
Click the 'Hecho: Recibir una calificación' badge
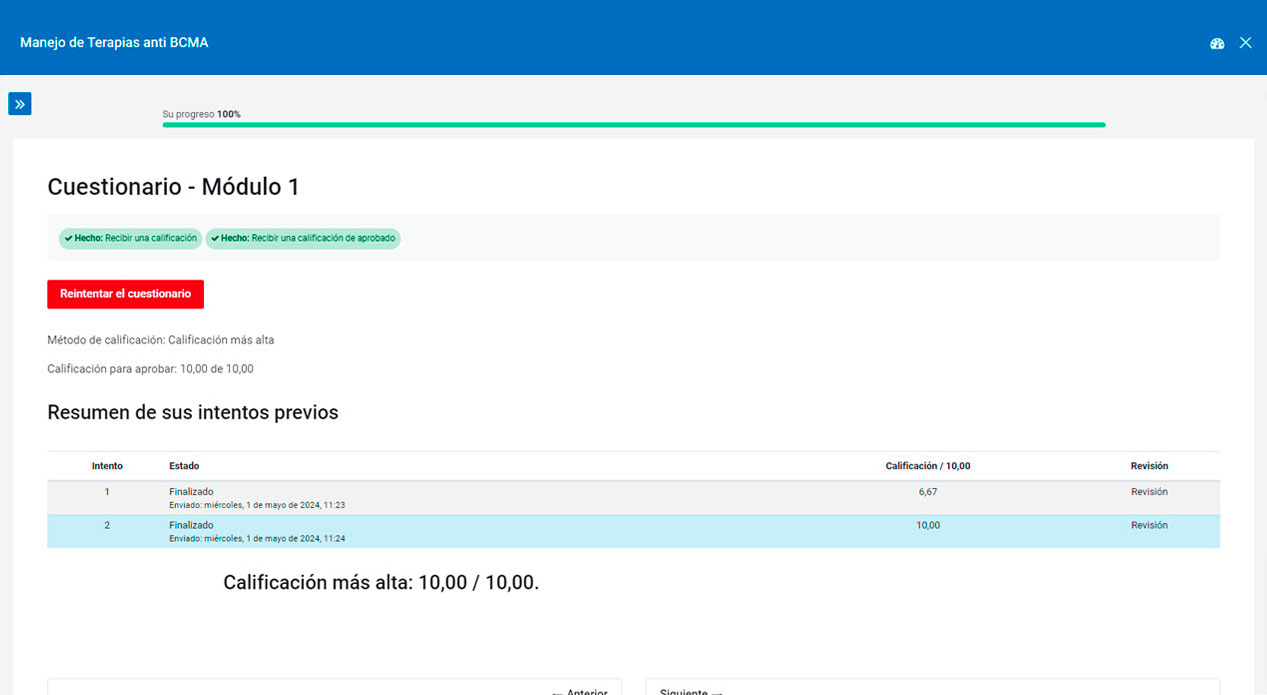coord(130,239)
